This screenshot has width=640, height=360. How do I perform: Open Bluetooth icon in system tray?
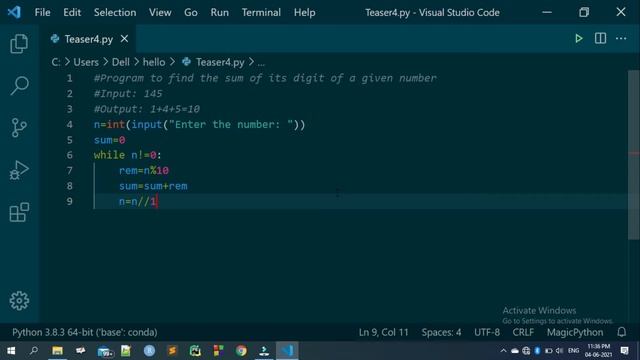click(x=537, y=351)
